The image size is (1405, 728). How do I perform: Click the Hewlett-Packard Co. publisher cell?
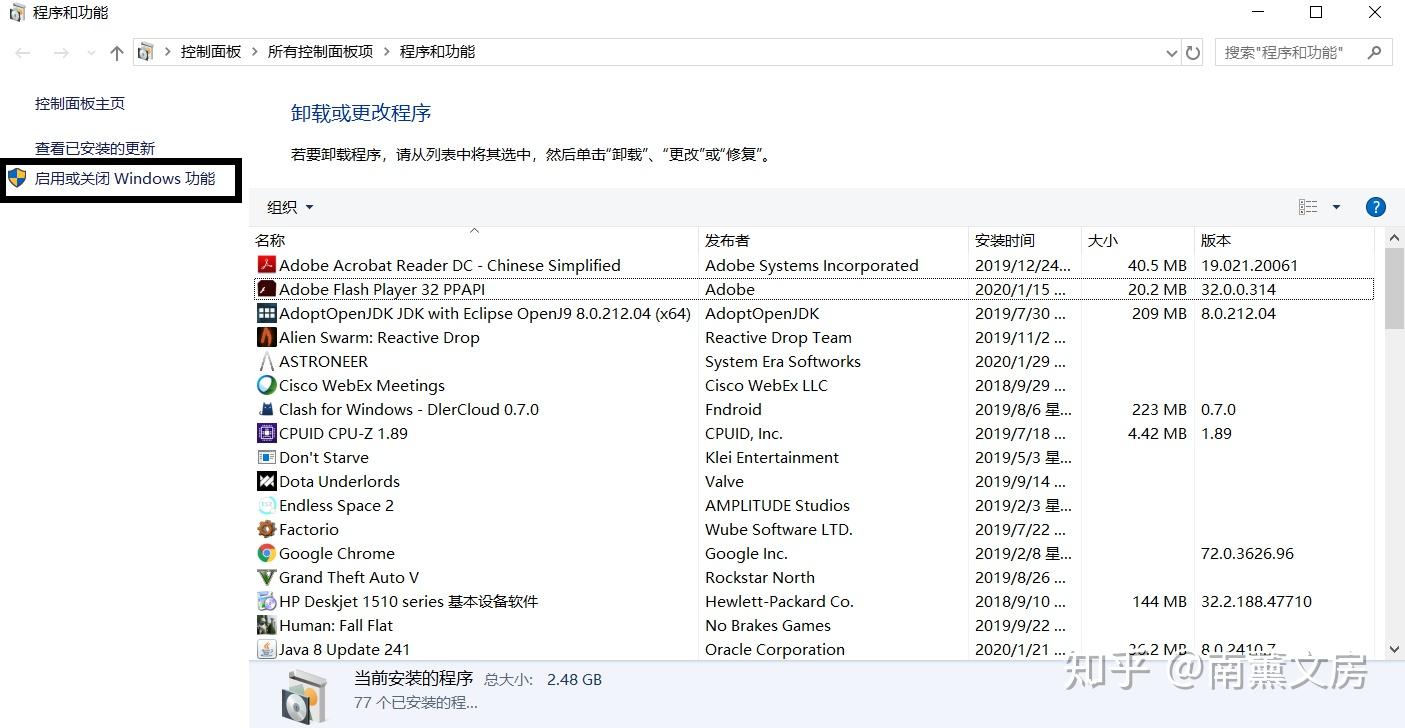click(779, 601)
